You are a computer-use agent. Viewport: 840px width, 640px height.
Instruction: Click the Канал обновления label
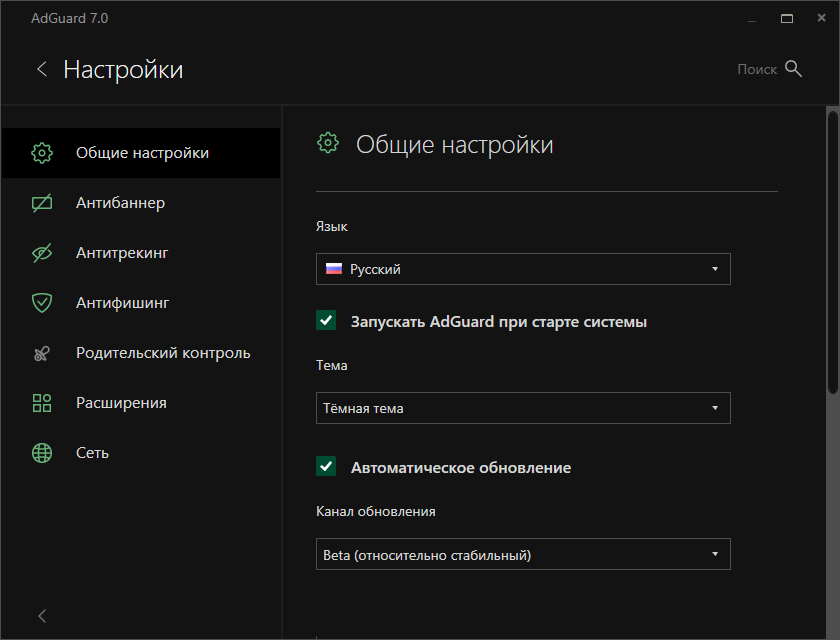[376, 511]
